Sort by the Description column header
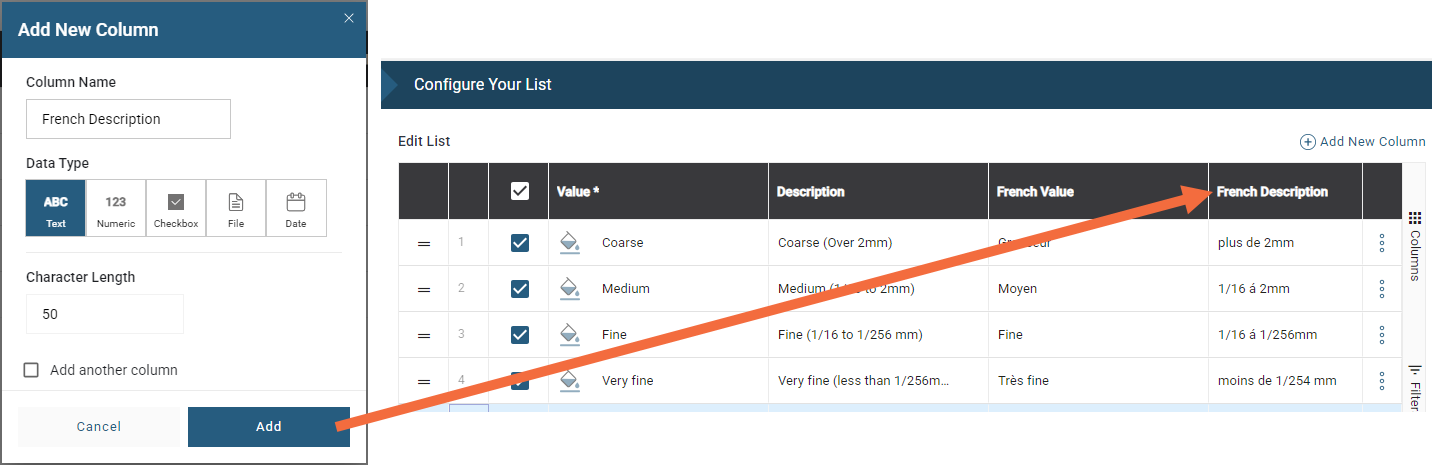 pyautogui.click(x=878, y=192)
